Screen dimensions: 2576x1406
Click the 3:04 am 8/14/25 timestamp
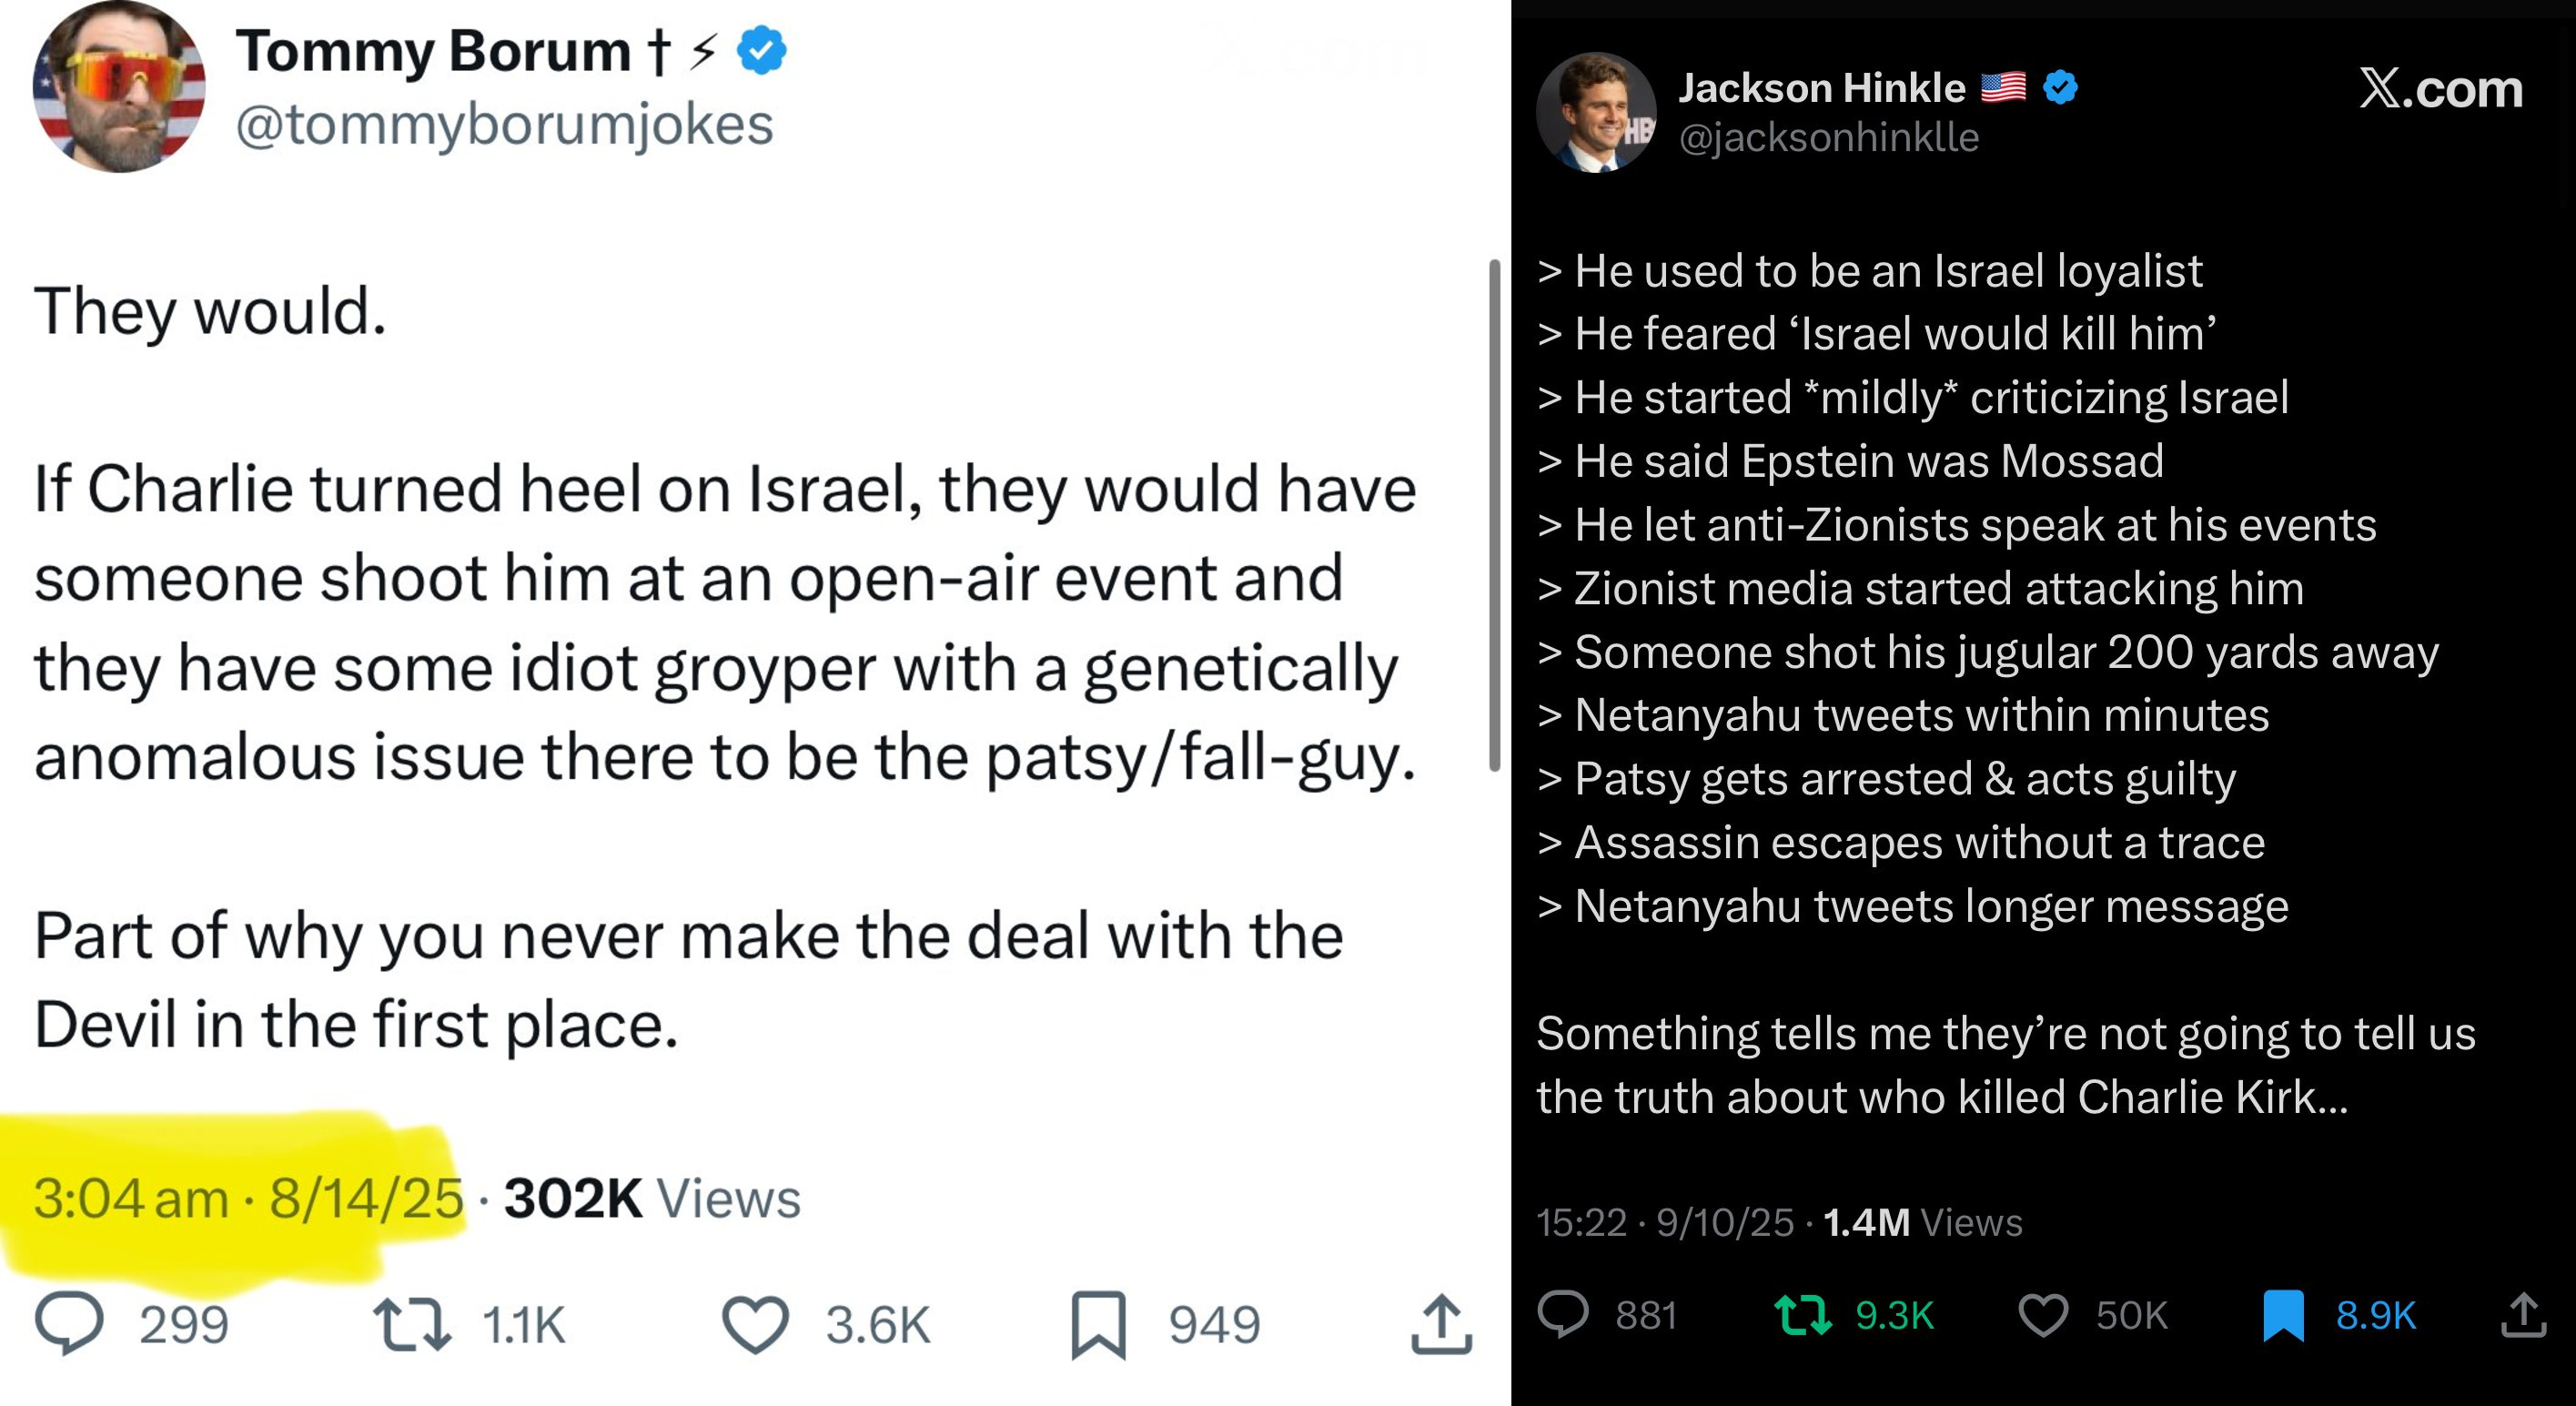click(x=249, y=1198)
